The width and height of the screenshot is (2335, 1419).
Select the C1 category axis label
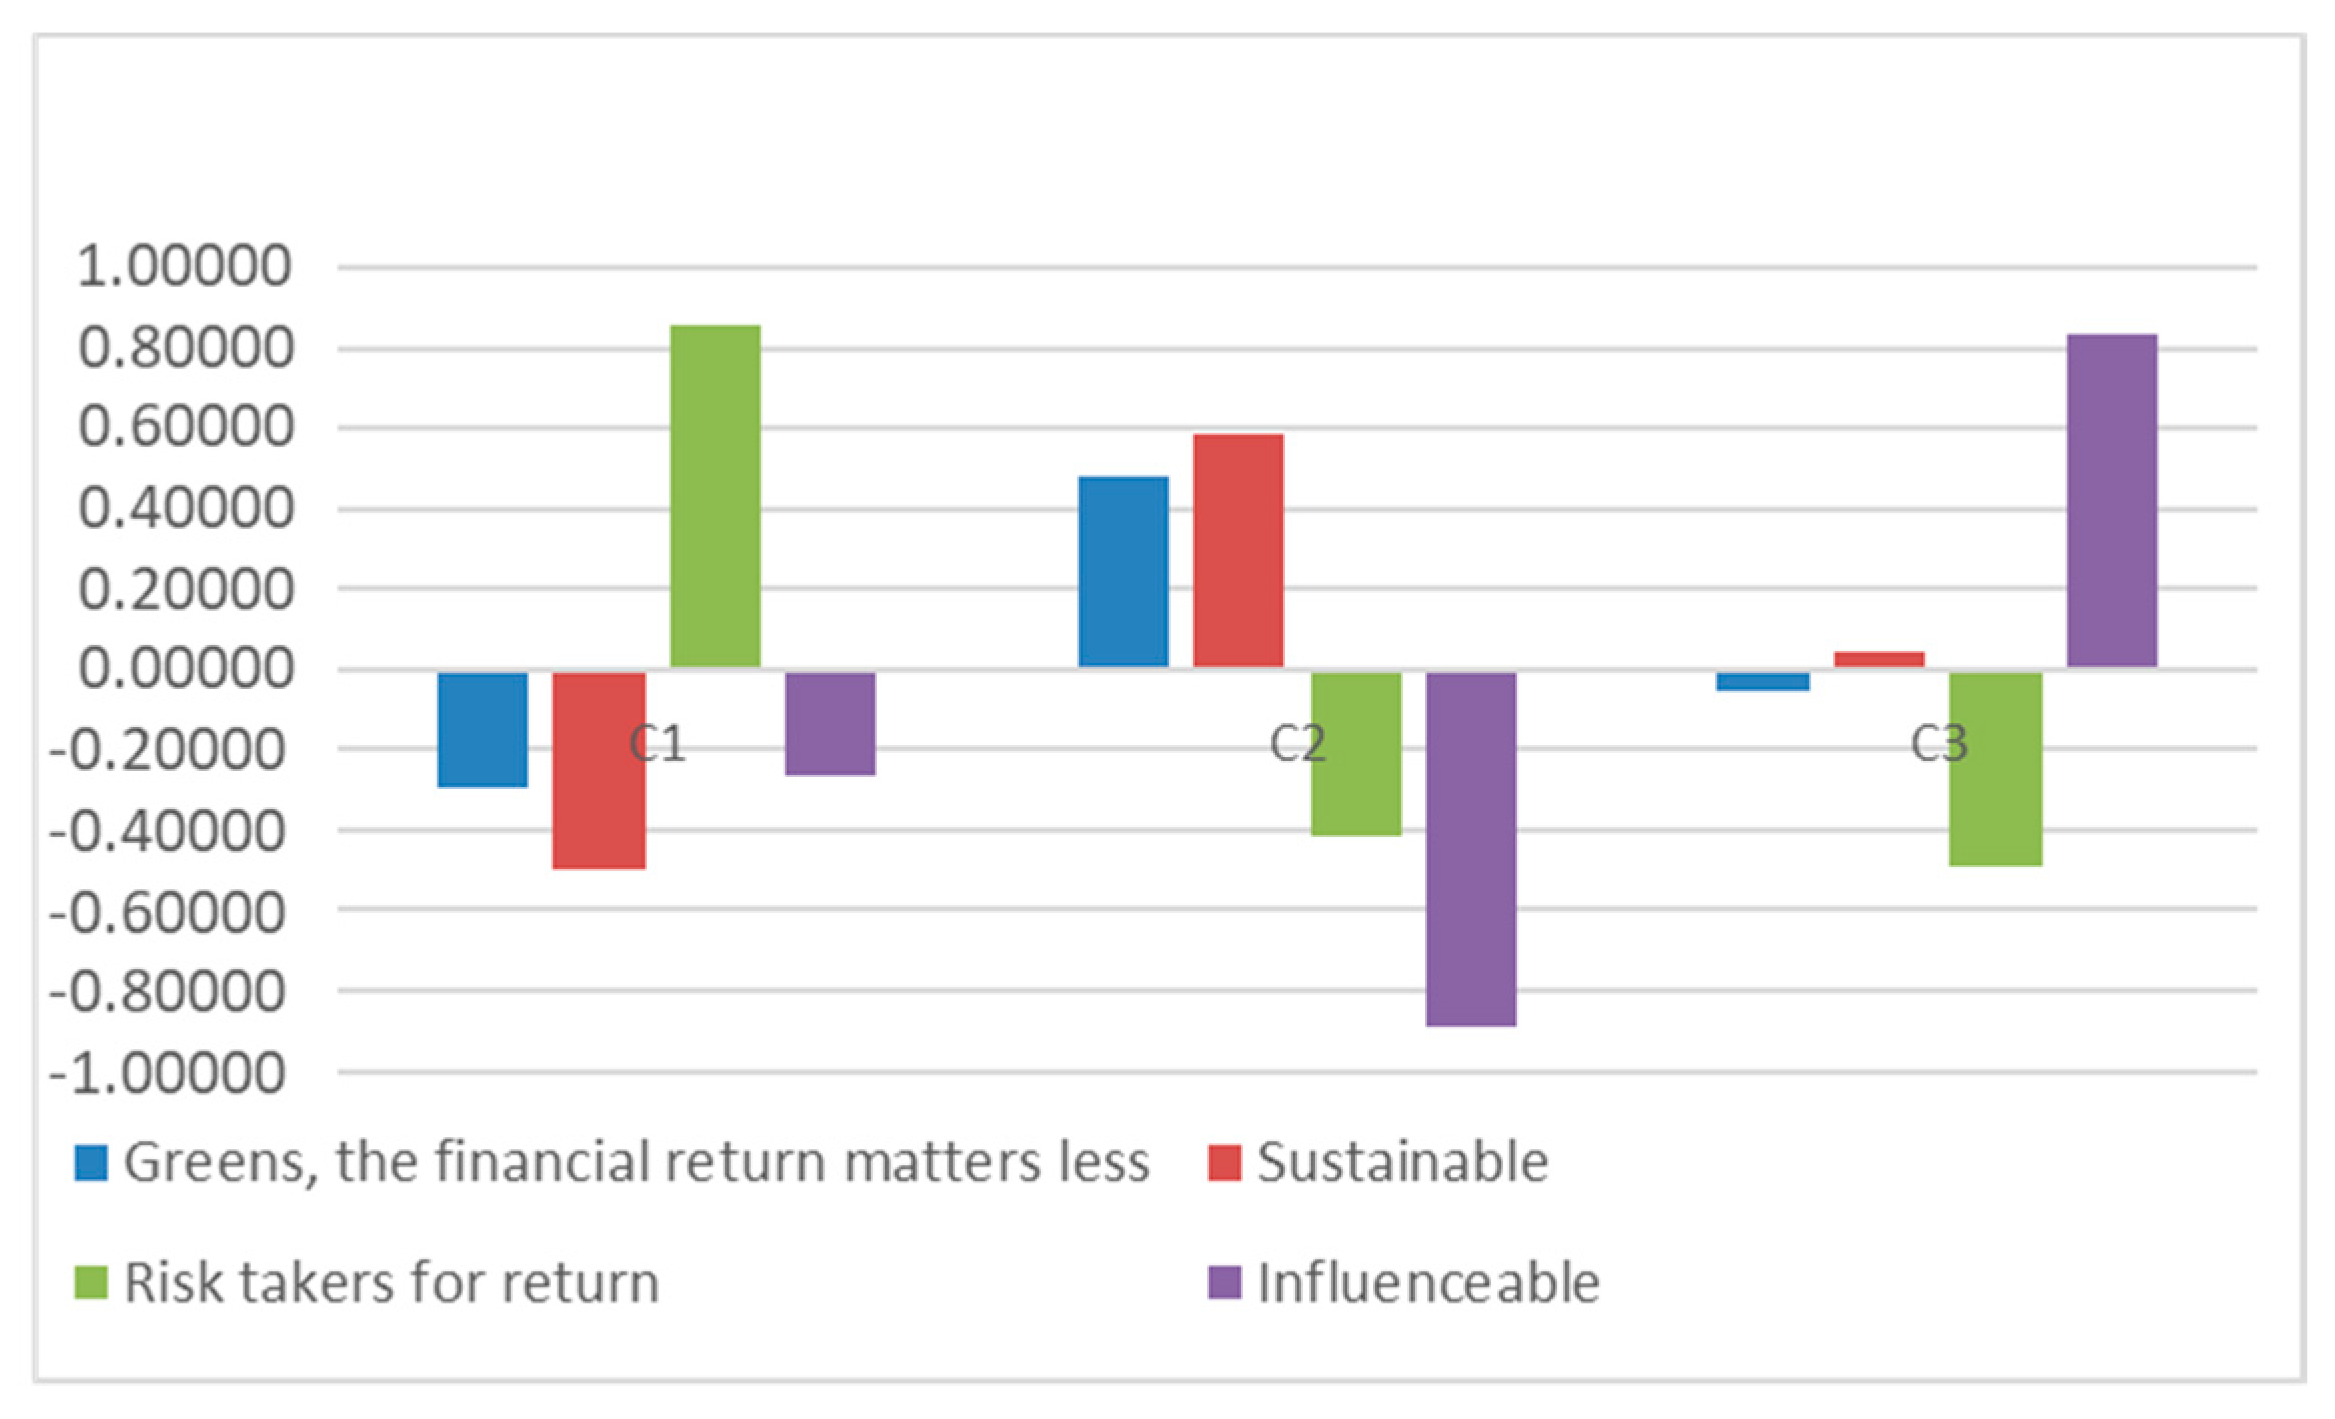(x=658, y=744)
